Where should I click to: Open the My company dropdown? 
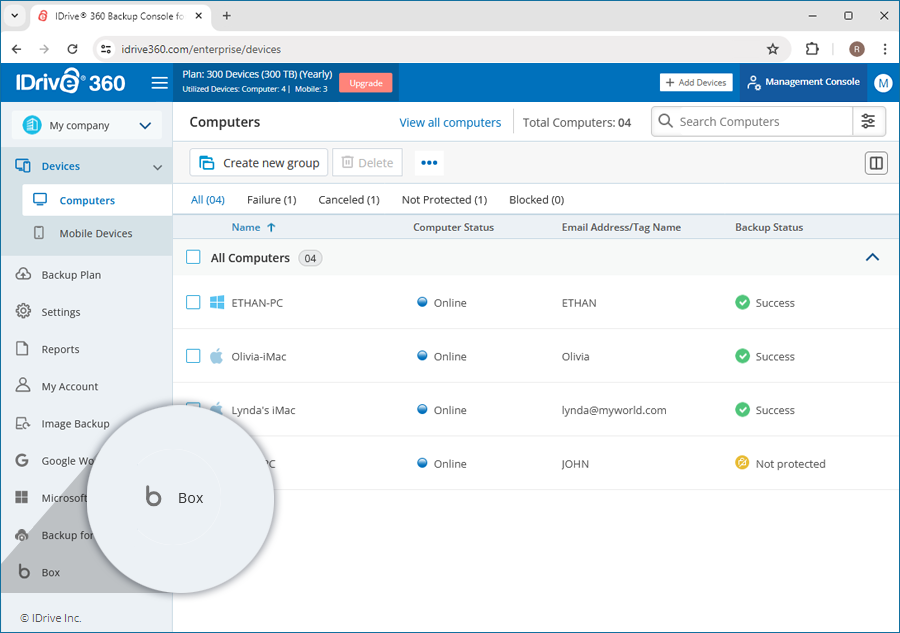87,125
